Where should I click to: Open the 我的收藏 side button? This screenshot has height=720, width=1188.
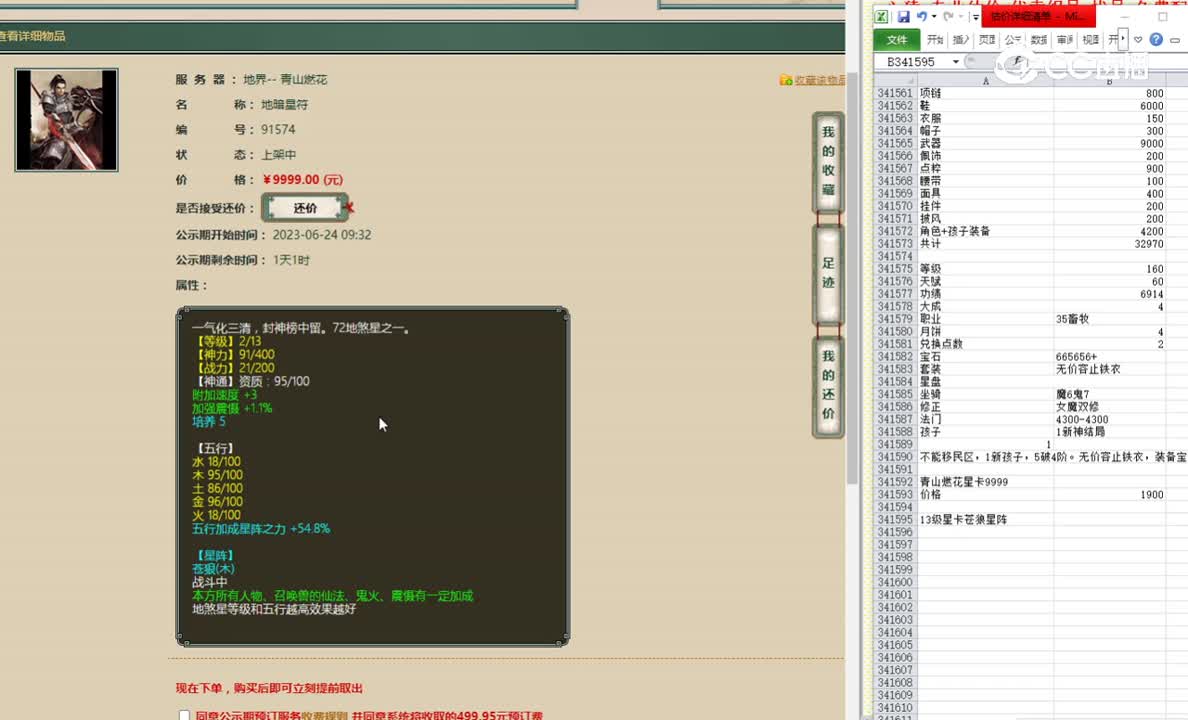(x=828, y=161)
